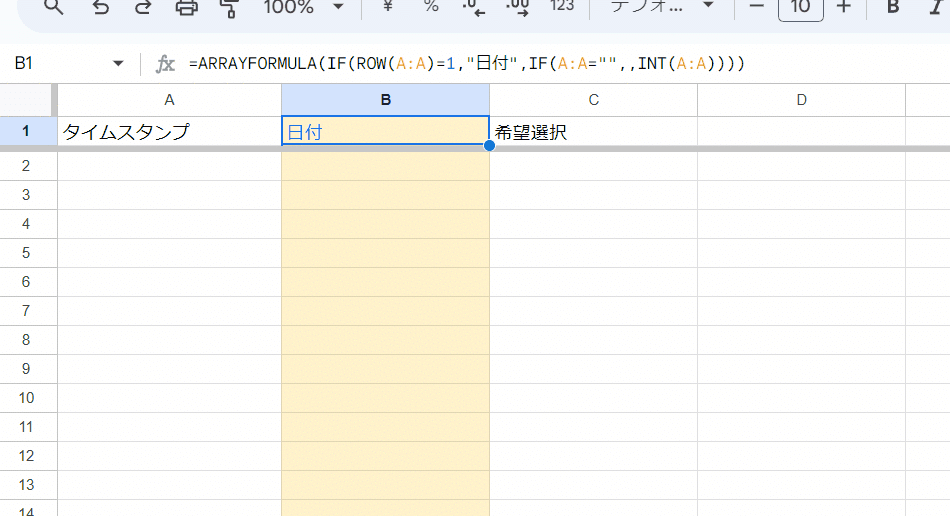Open the font family dropdown
Image resolution: width=950 pixels, height=516 pixels.
(x=662, y=7)
